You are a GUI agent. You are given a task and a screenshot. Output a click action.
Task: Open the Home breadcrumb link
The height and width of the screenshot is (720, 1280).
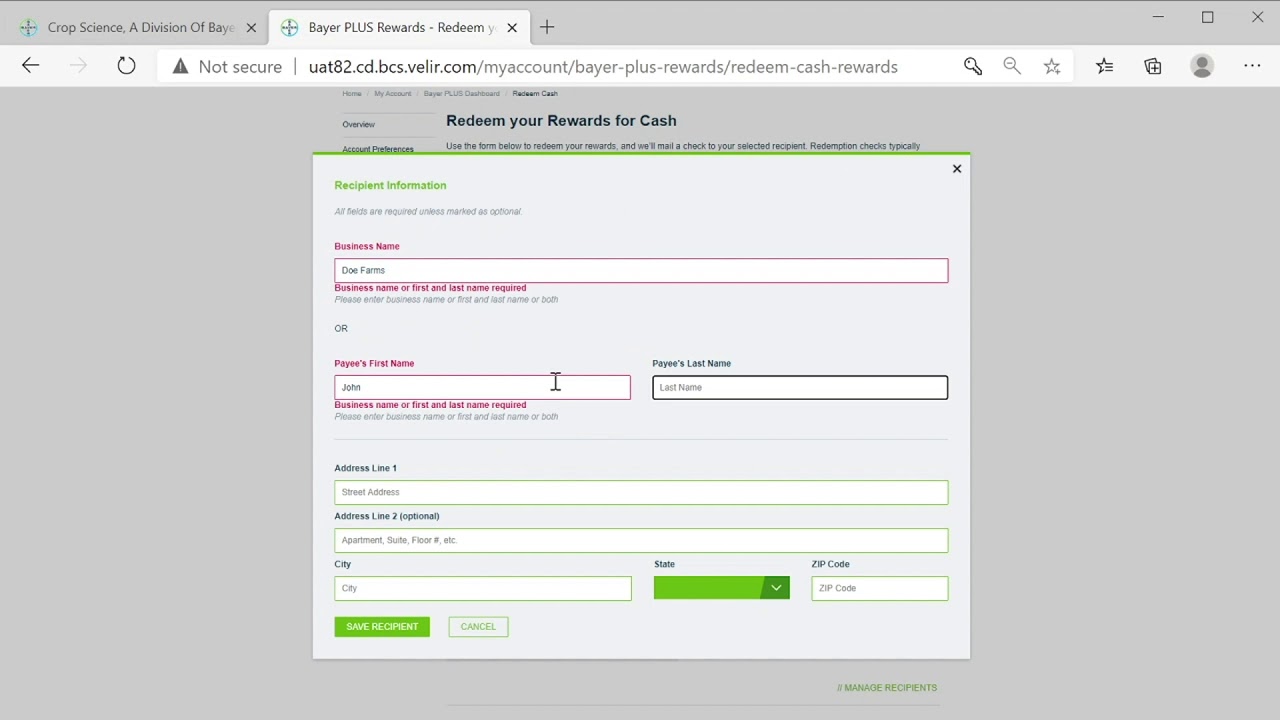351,94
